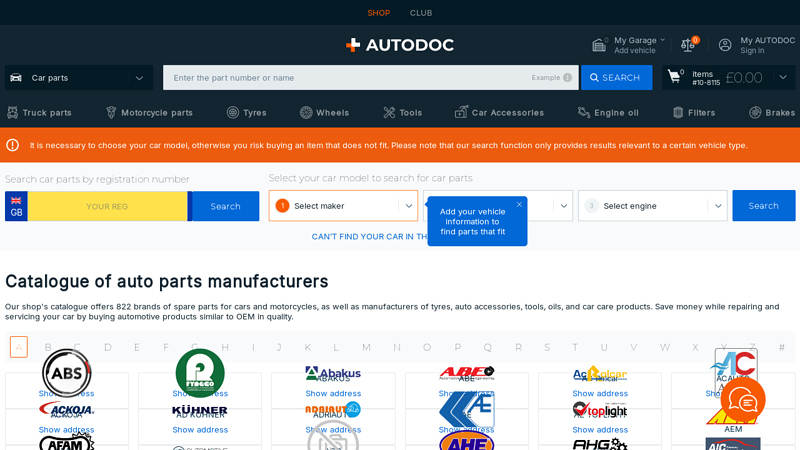
Task: Open the Select engine dropdown
Action: pyautogui.click(x=653, y=206)
